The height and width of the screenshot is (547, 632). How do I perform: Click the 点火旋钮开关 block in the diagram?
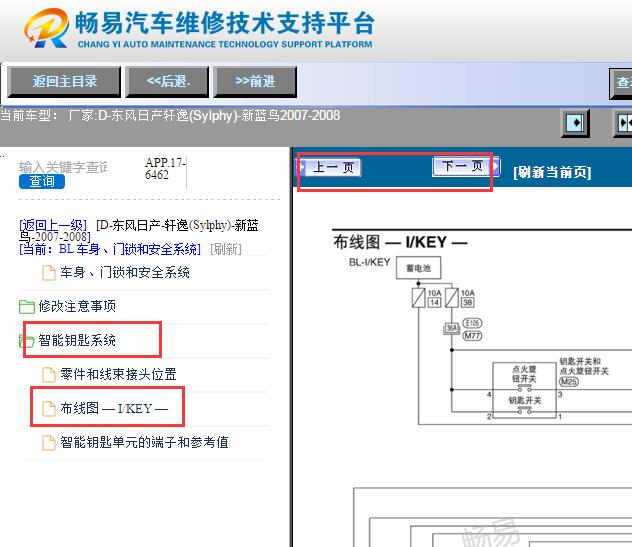tap(524, 376)
